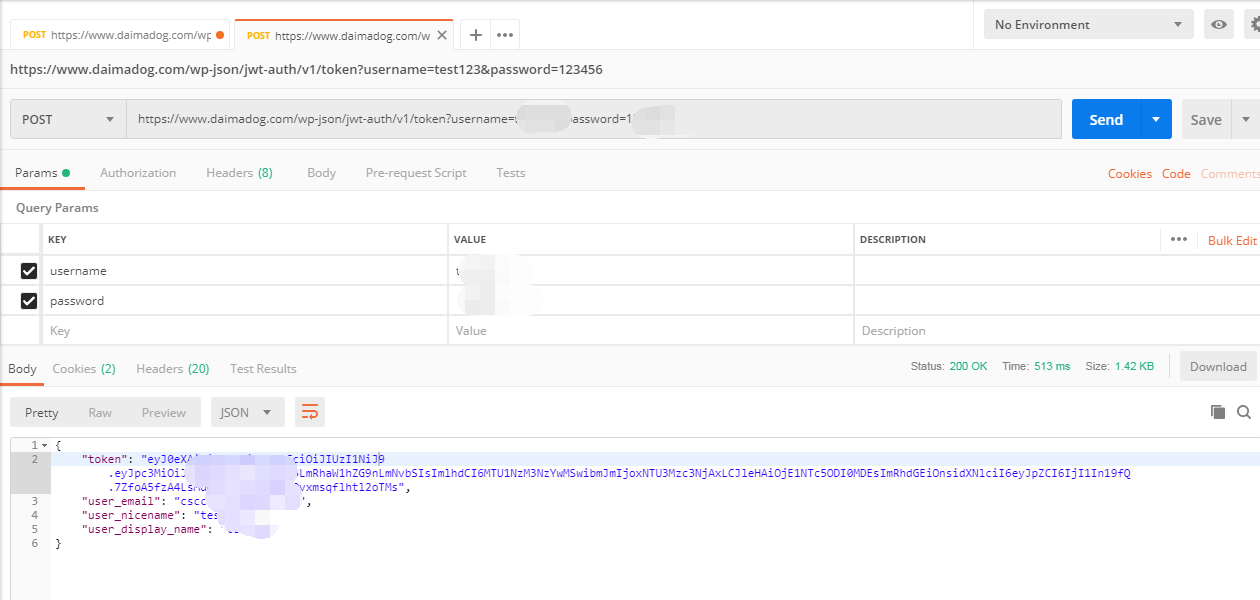Download the response
The image size is (1260, 600).
click(x=1218, y=367)
